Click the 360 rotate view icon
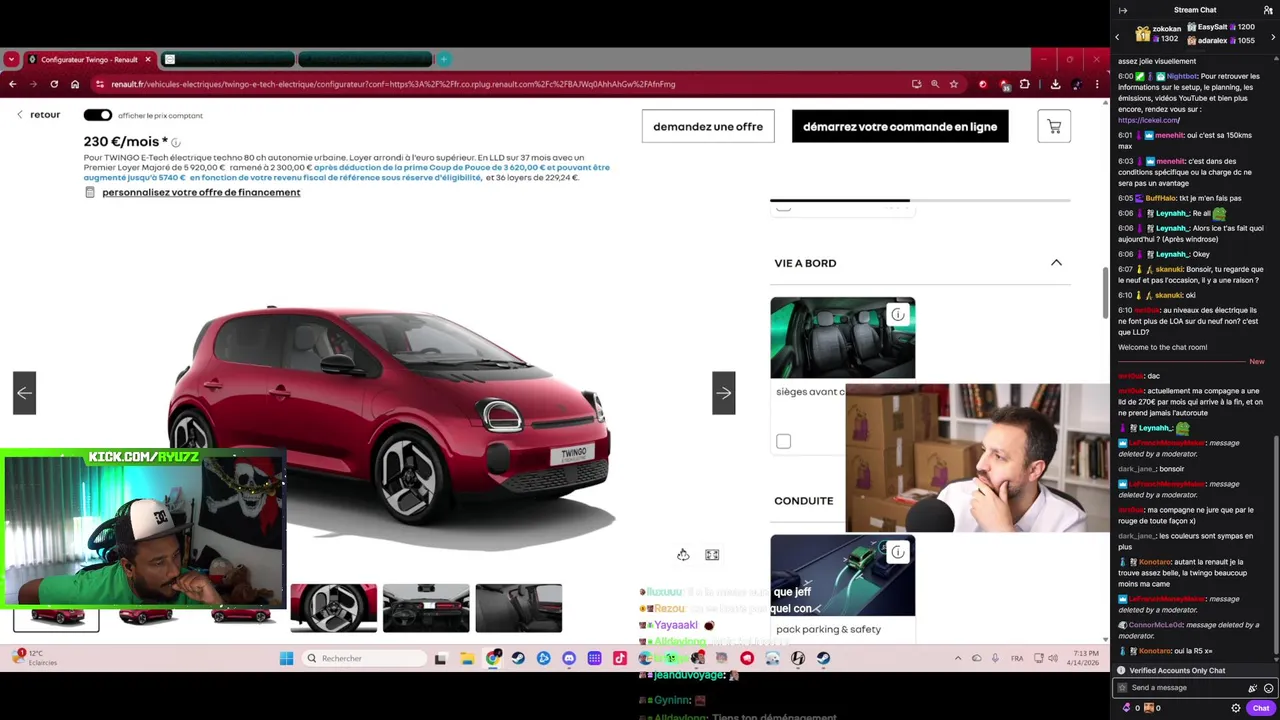The height and width of the screenshot is (720, 1280). pyautogui.click(x=683, y=555)
